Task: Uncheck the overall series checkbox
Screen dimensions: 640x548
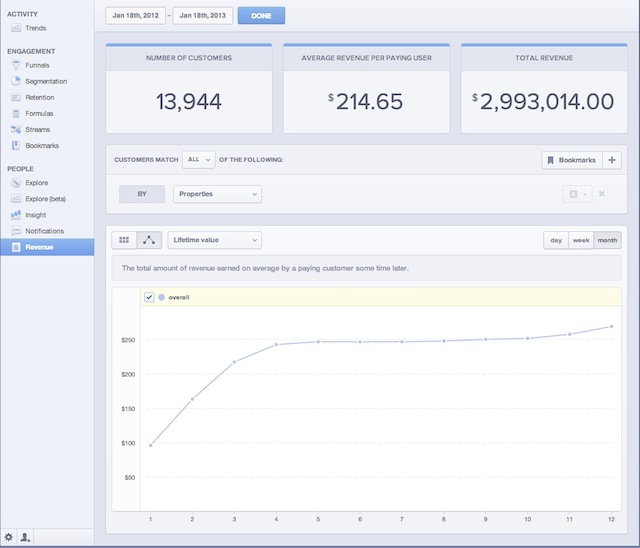Action: pyautogui.click(x=150, y=297)
